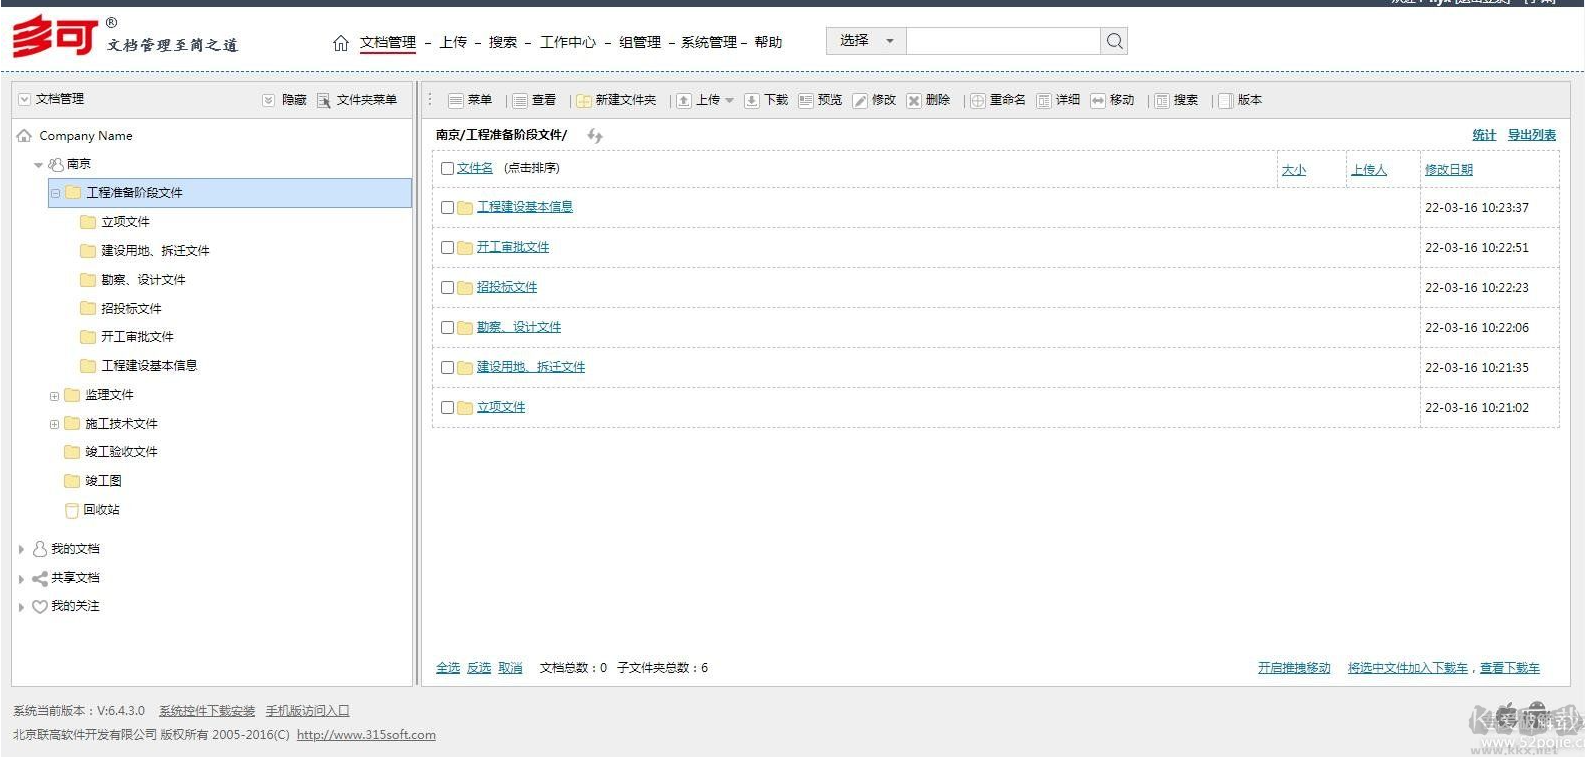Viewport: 1585px width, 757px height.
Task: Open 上传 in top navigation
Action: click(453, 42)
